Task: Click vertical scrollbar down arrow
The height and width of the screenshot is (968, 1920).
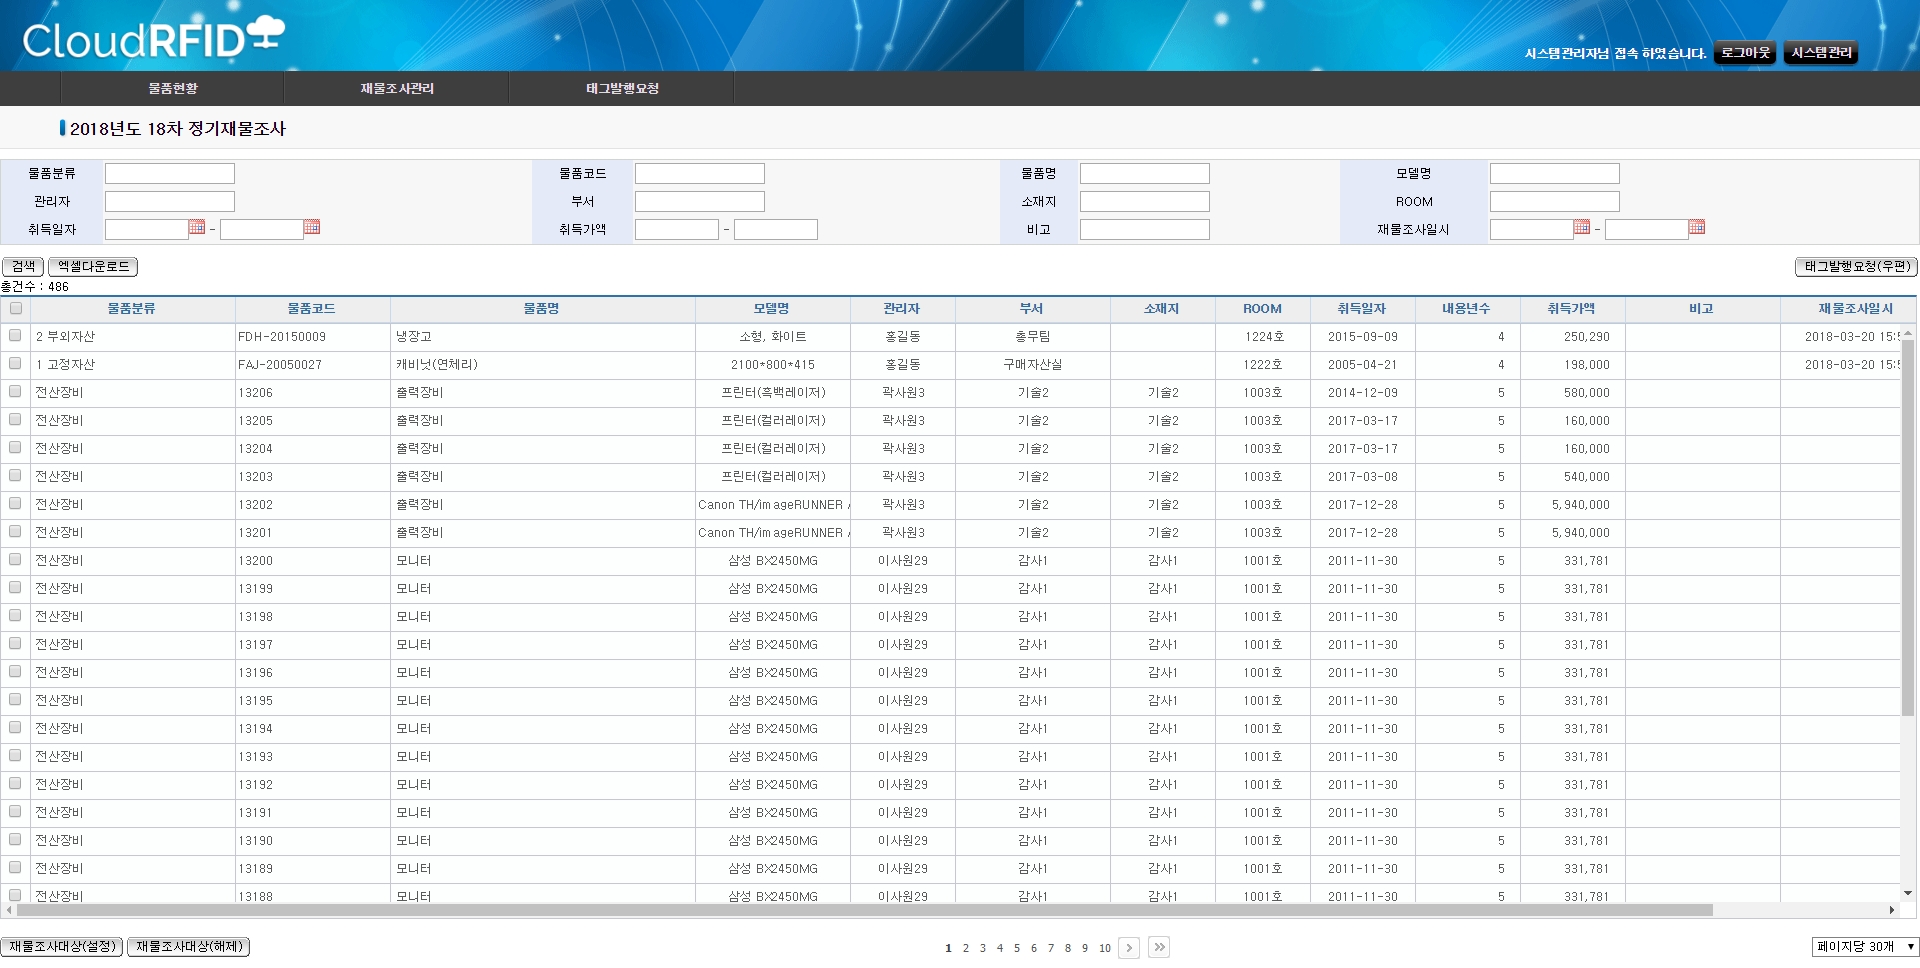Action: (x=1908, y=893)
